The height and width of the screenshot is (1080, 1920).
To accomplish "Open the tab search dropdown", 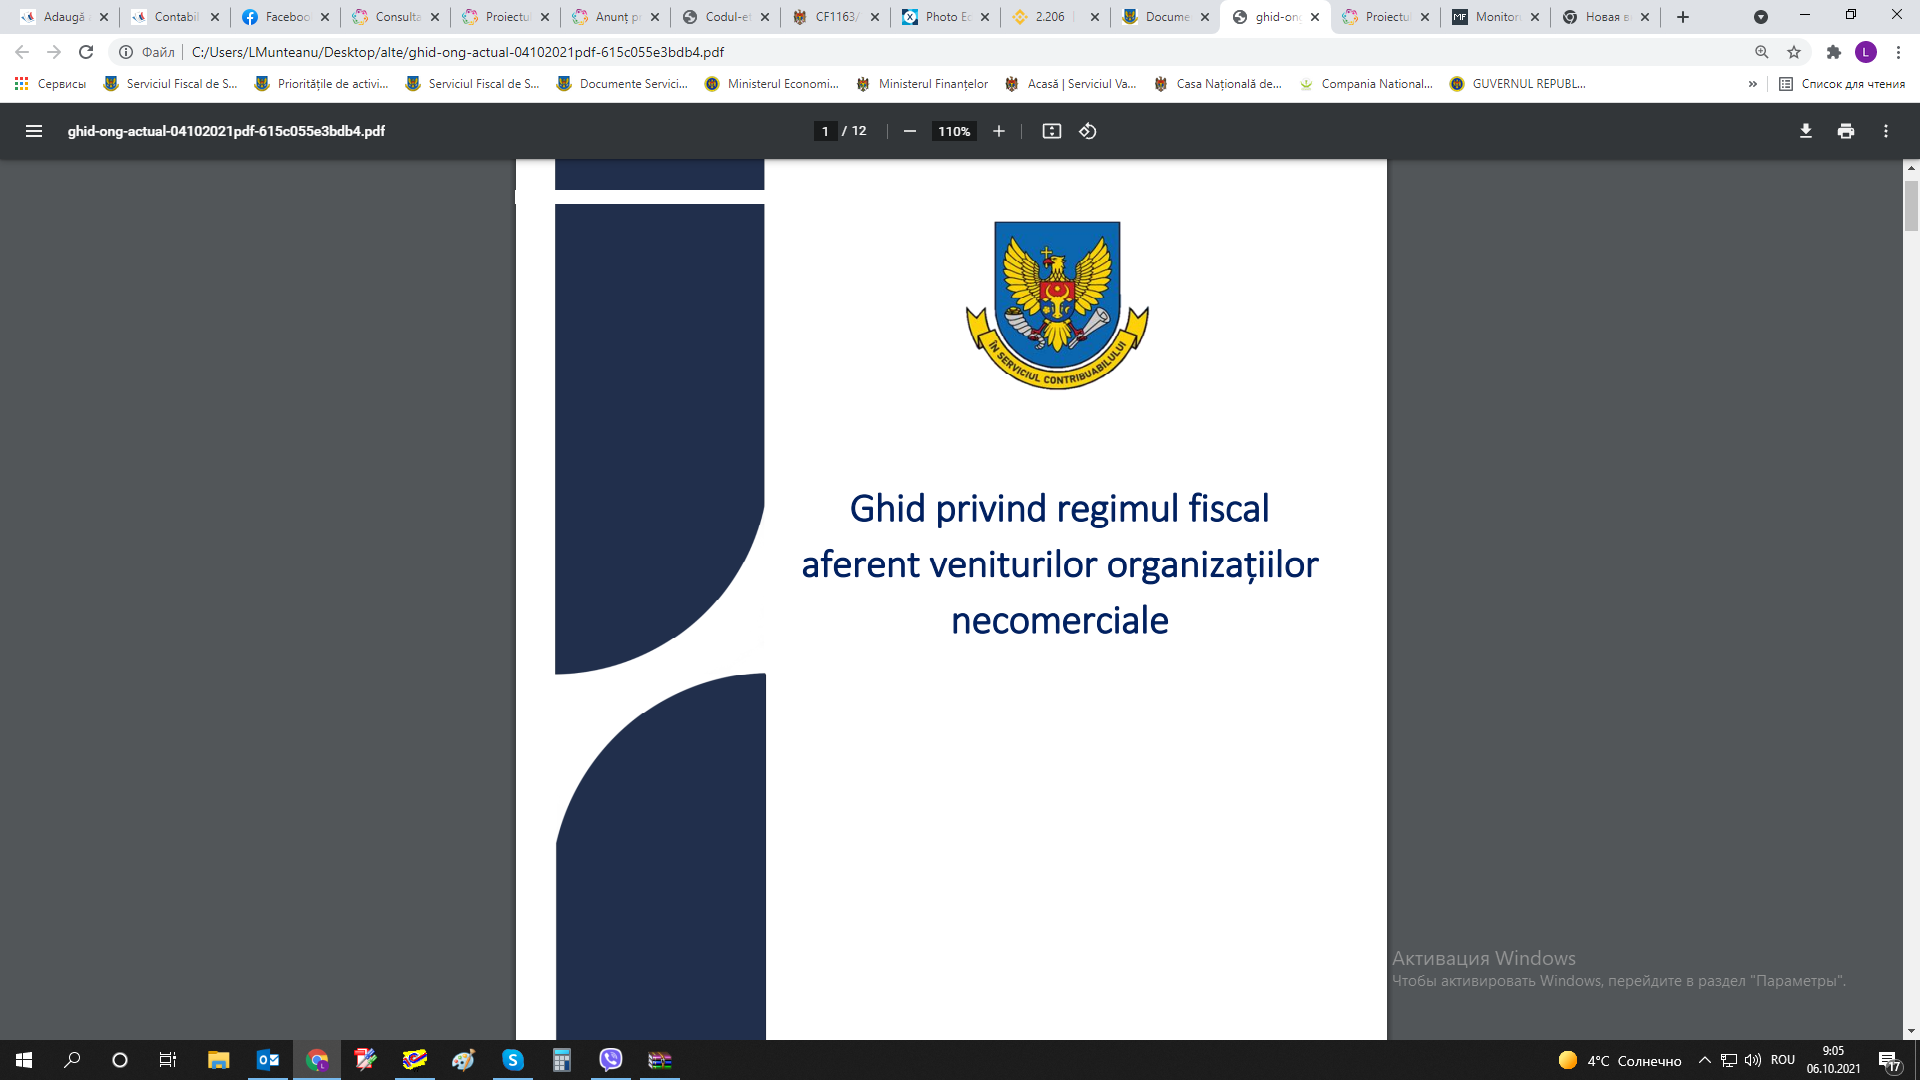I will click(1761, 17).
